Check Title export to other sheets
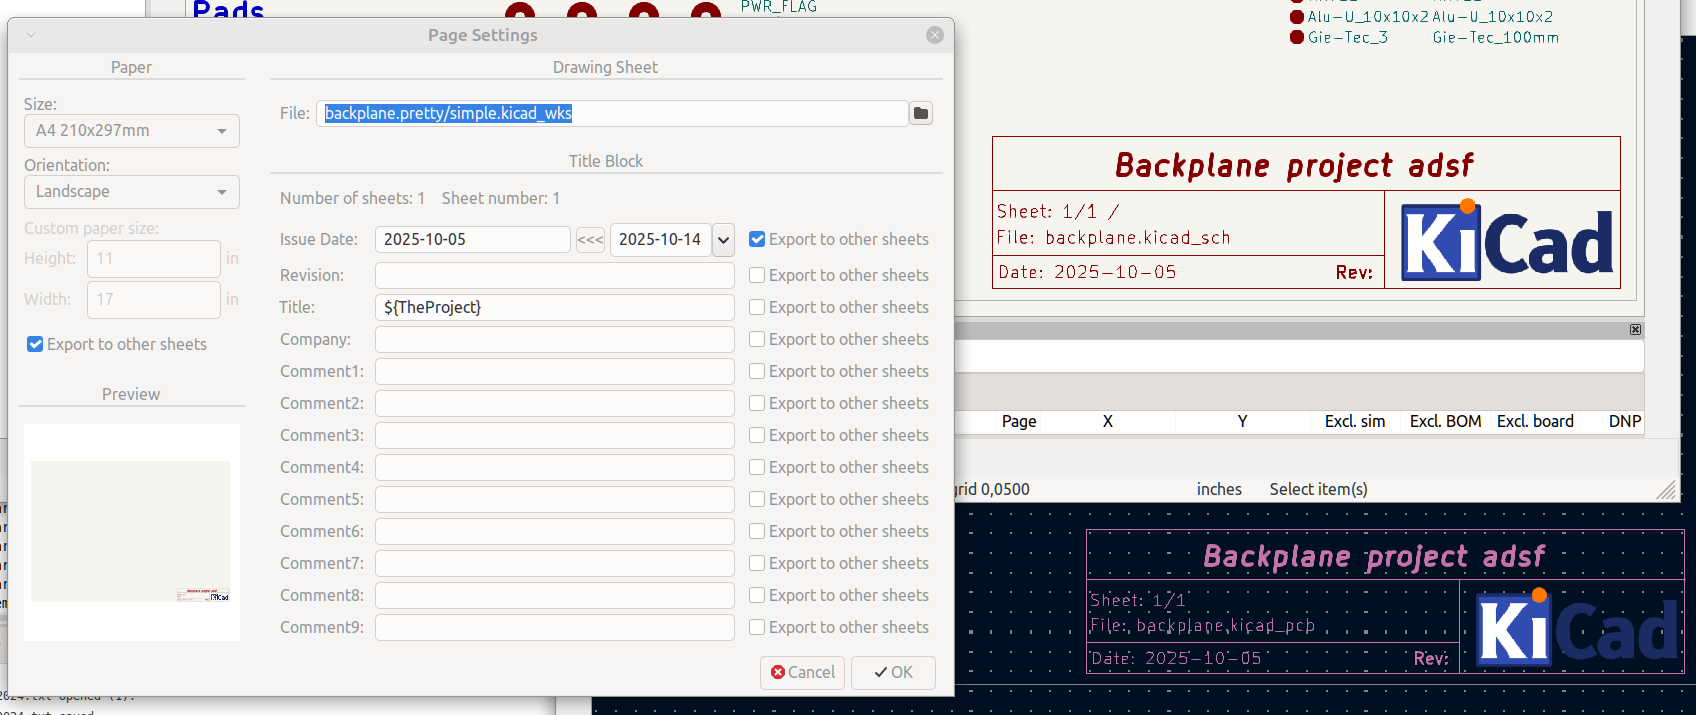The image size is (1696, 715). tap(758, 308)
